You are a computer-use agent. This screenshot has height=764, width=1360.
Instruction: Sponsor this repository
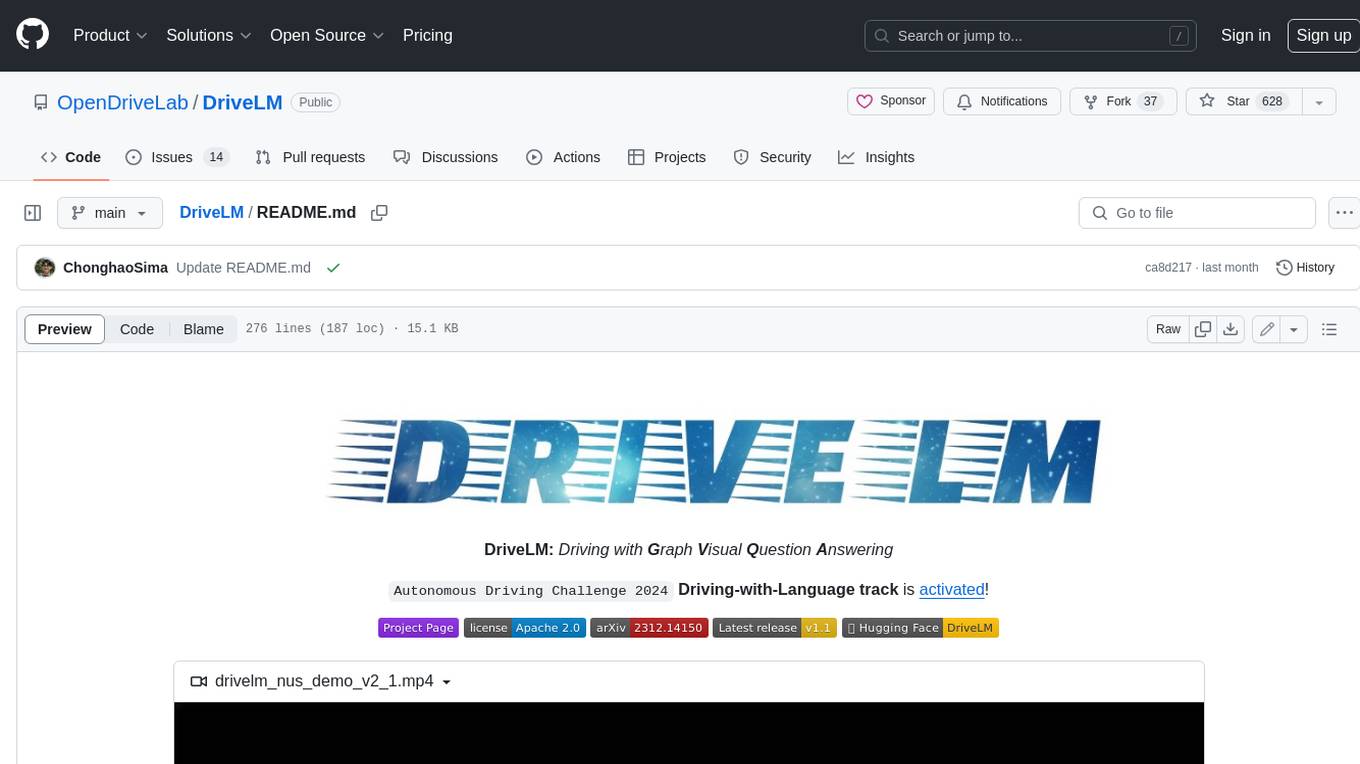tap(891, 101)
